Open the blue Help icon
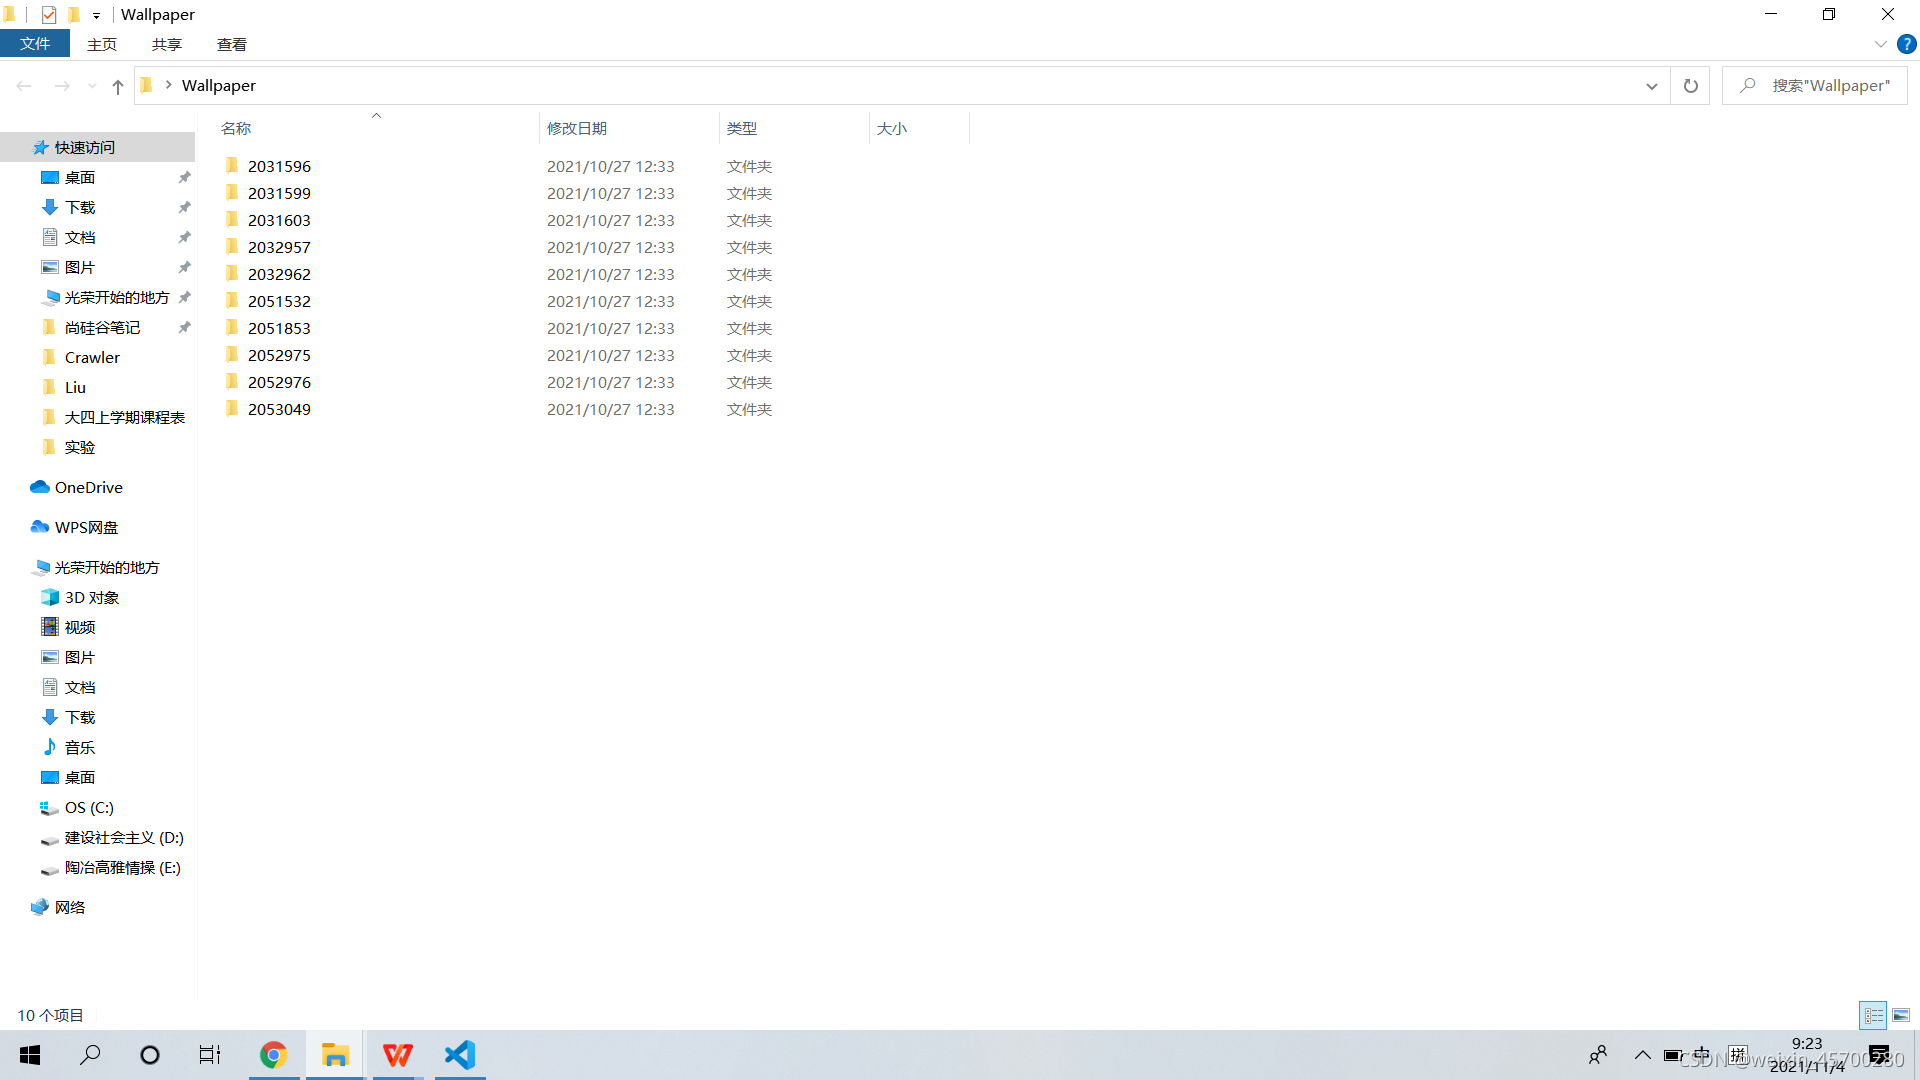Image resolution: width=1920 pixels, height=1080 pixels. point(1907,44)
